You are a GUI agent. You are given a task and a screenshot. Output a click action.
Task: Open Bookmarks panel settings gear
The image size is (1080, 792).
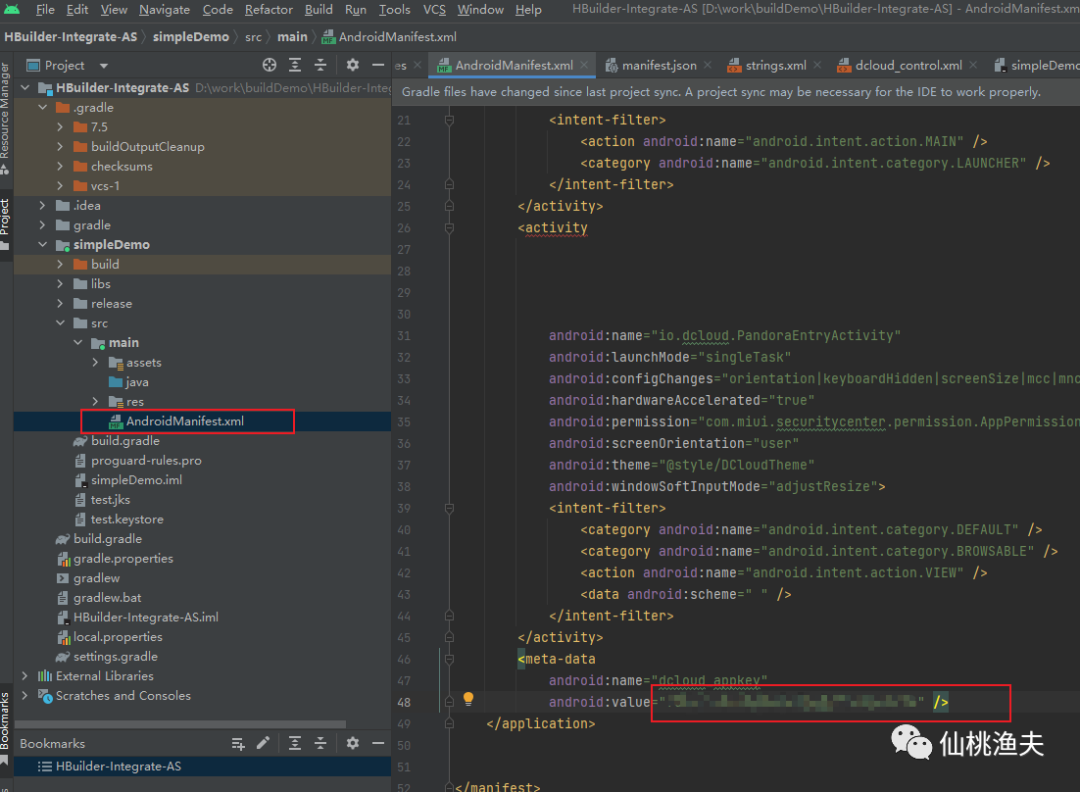pos(353,742)
